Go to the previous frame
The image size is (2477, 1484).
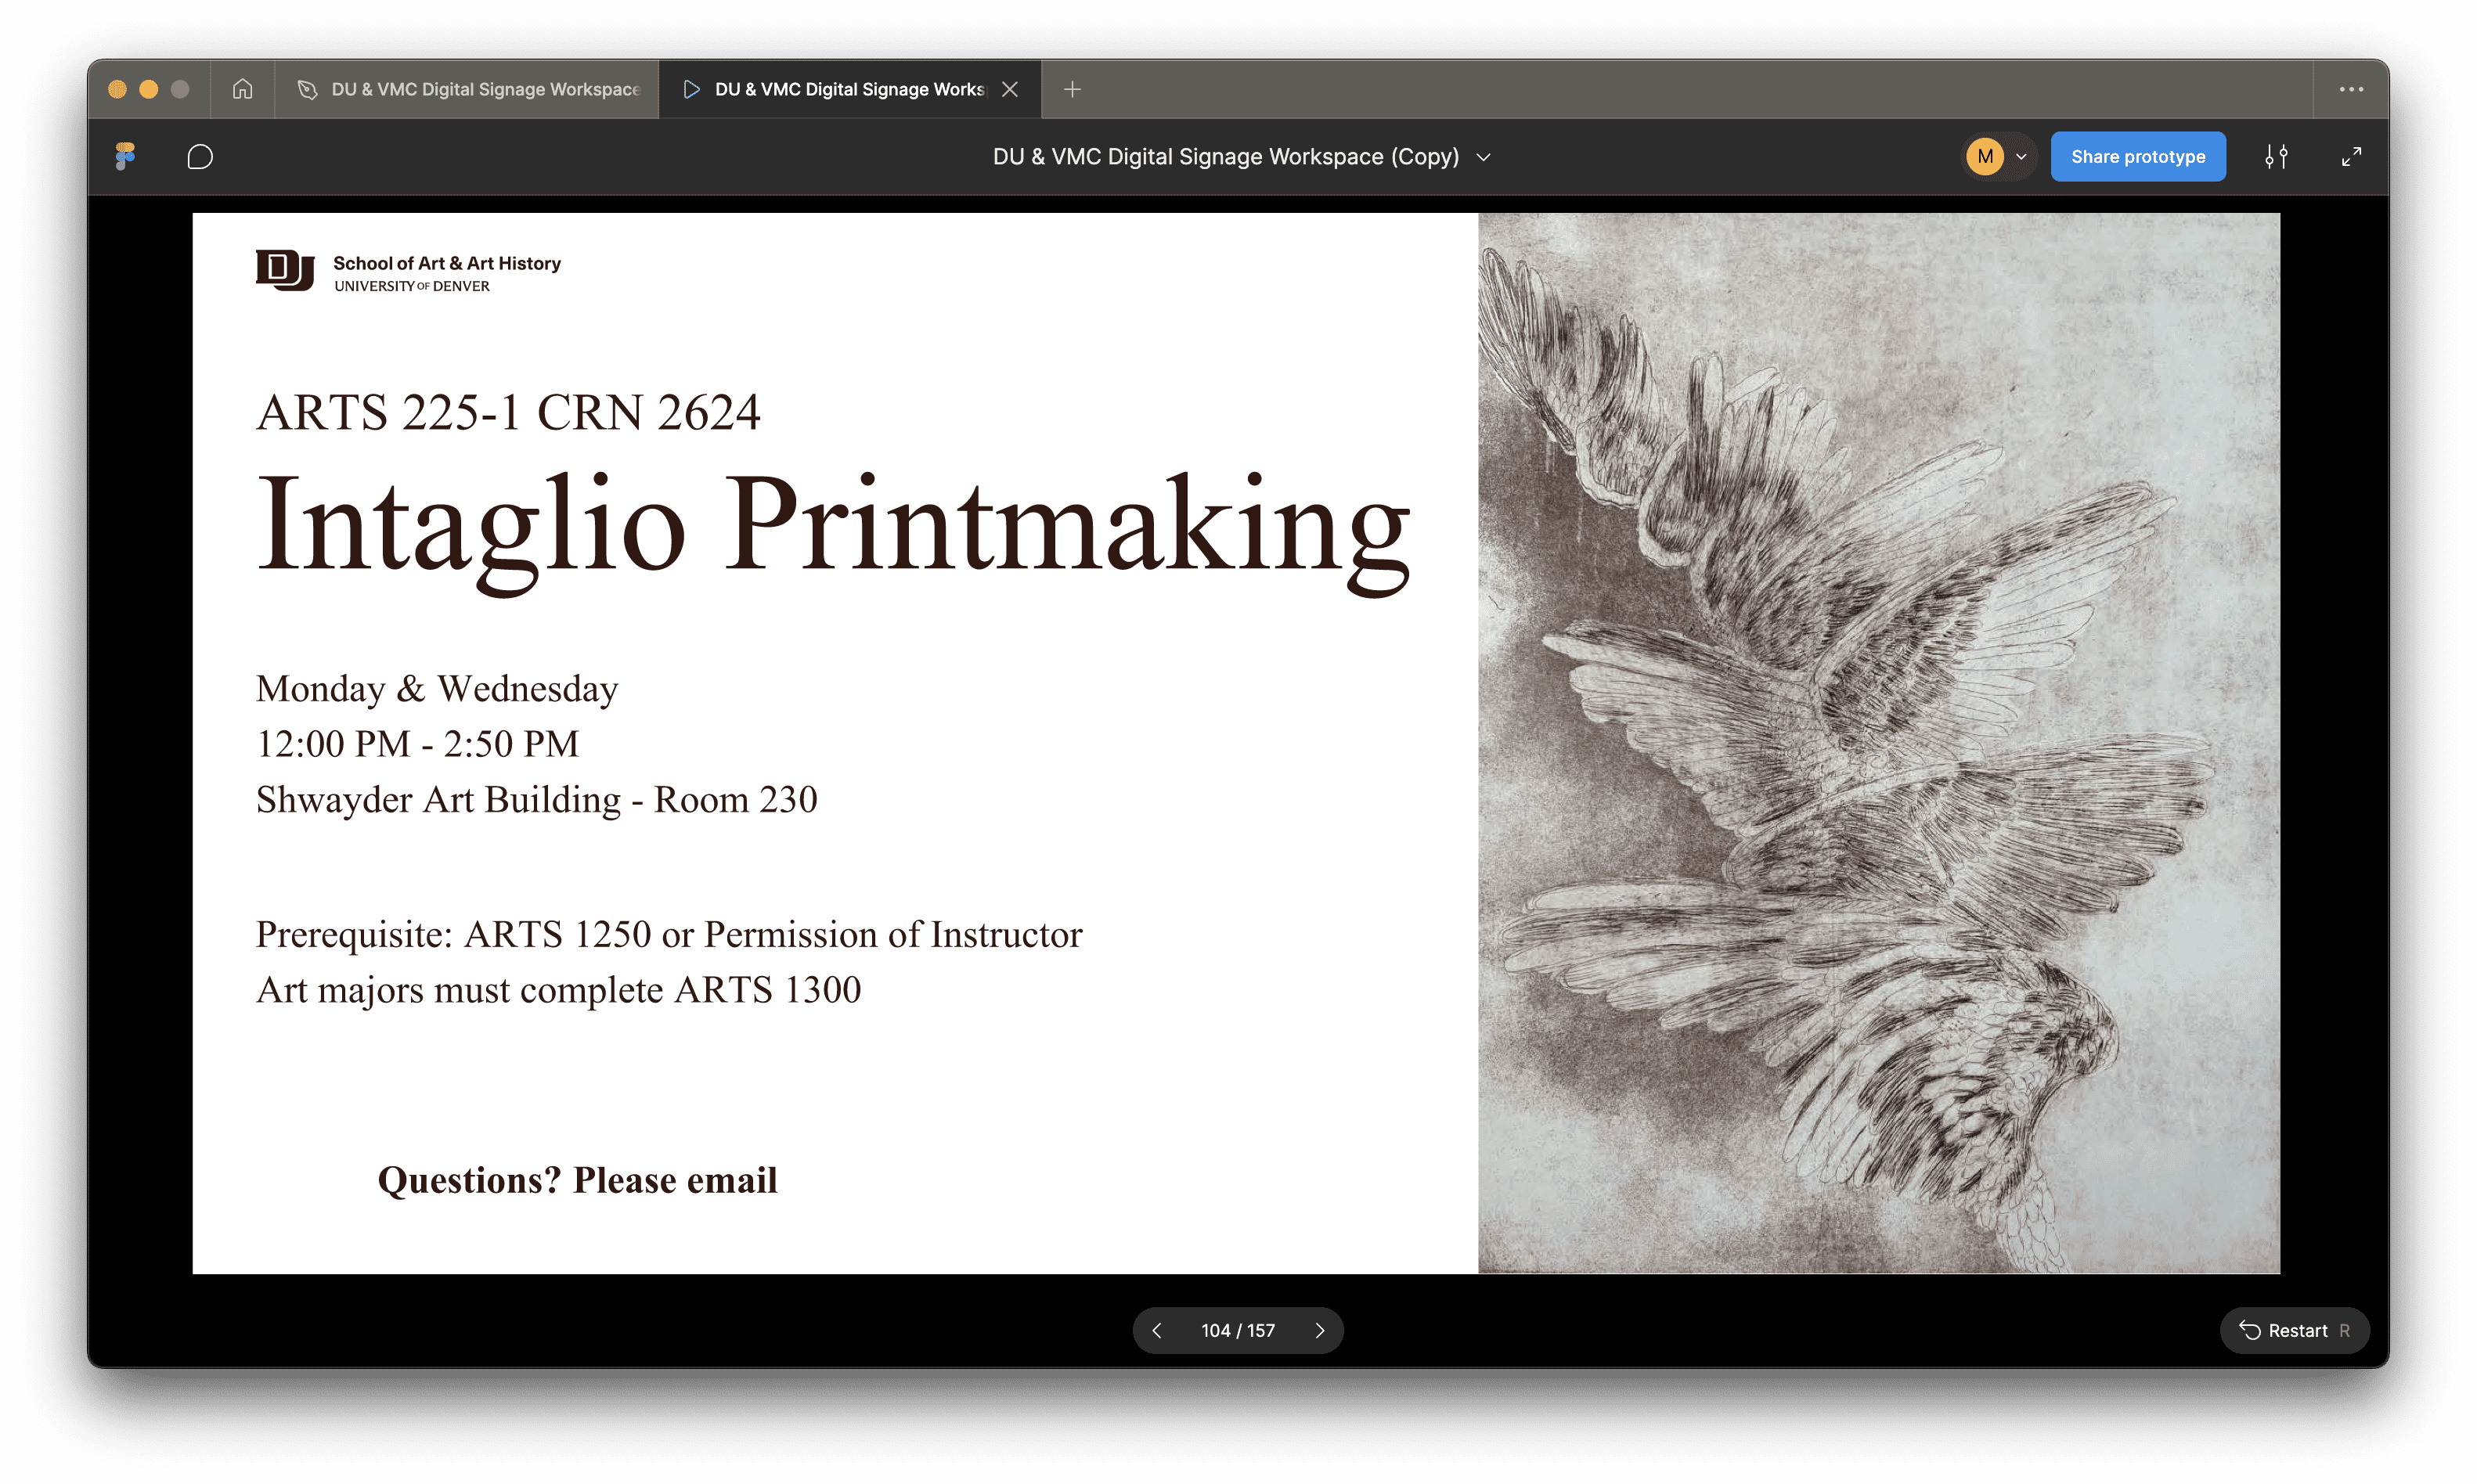click(1157, 1330)
